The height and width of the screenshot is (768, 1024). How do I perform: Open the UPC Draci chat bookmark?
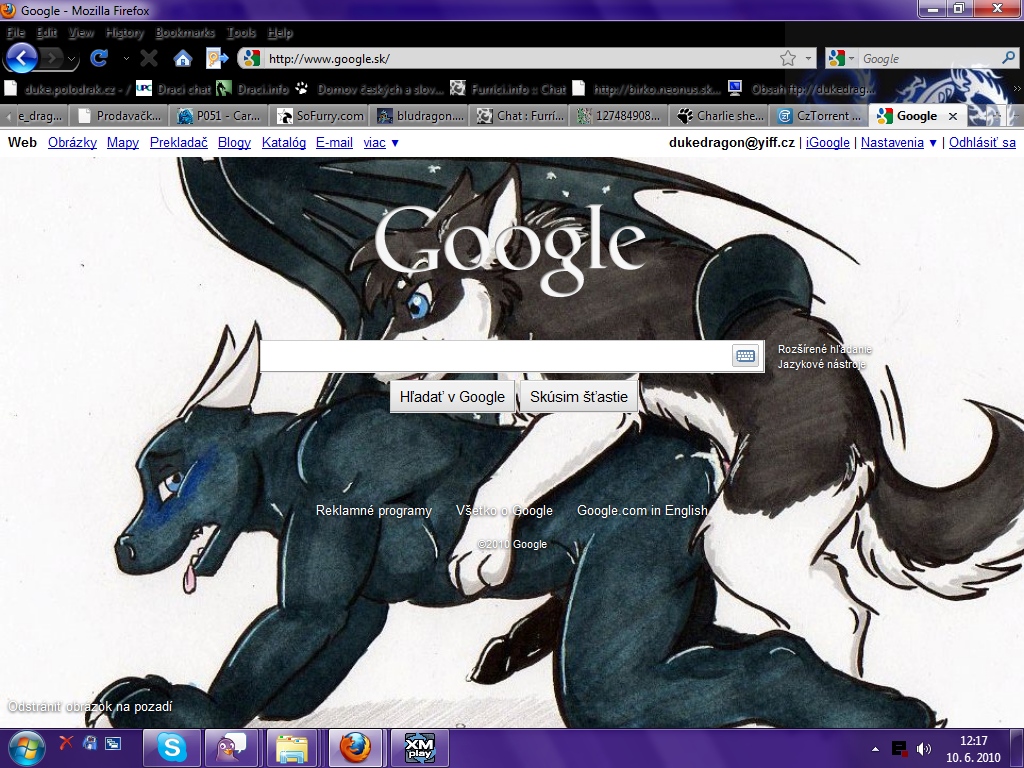coord(174,89)
